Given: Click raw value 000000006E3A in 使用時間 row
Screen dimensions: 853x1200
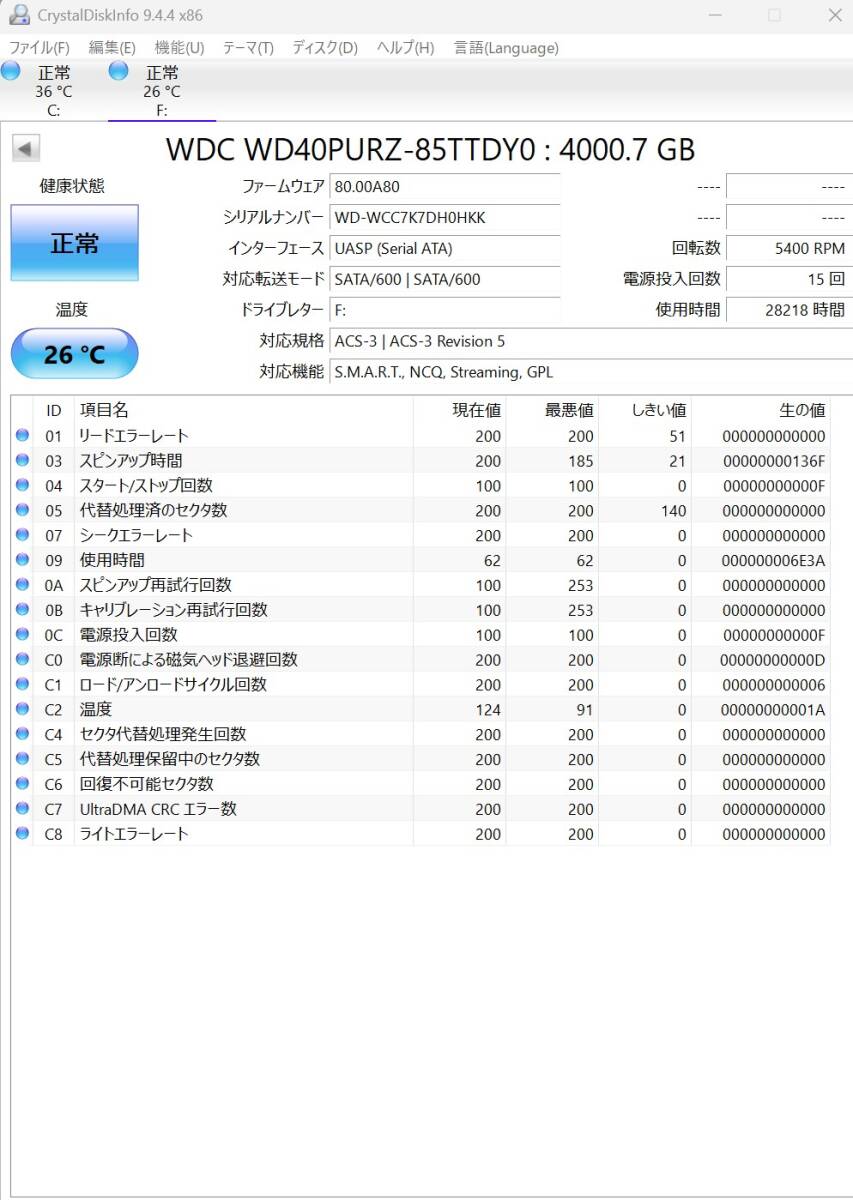Looking at the screenshot, I should pos(774,560).
